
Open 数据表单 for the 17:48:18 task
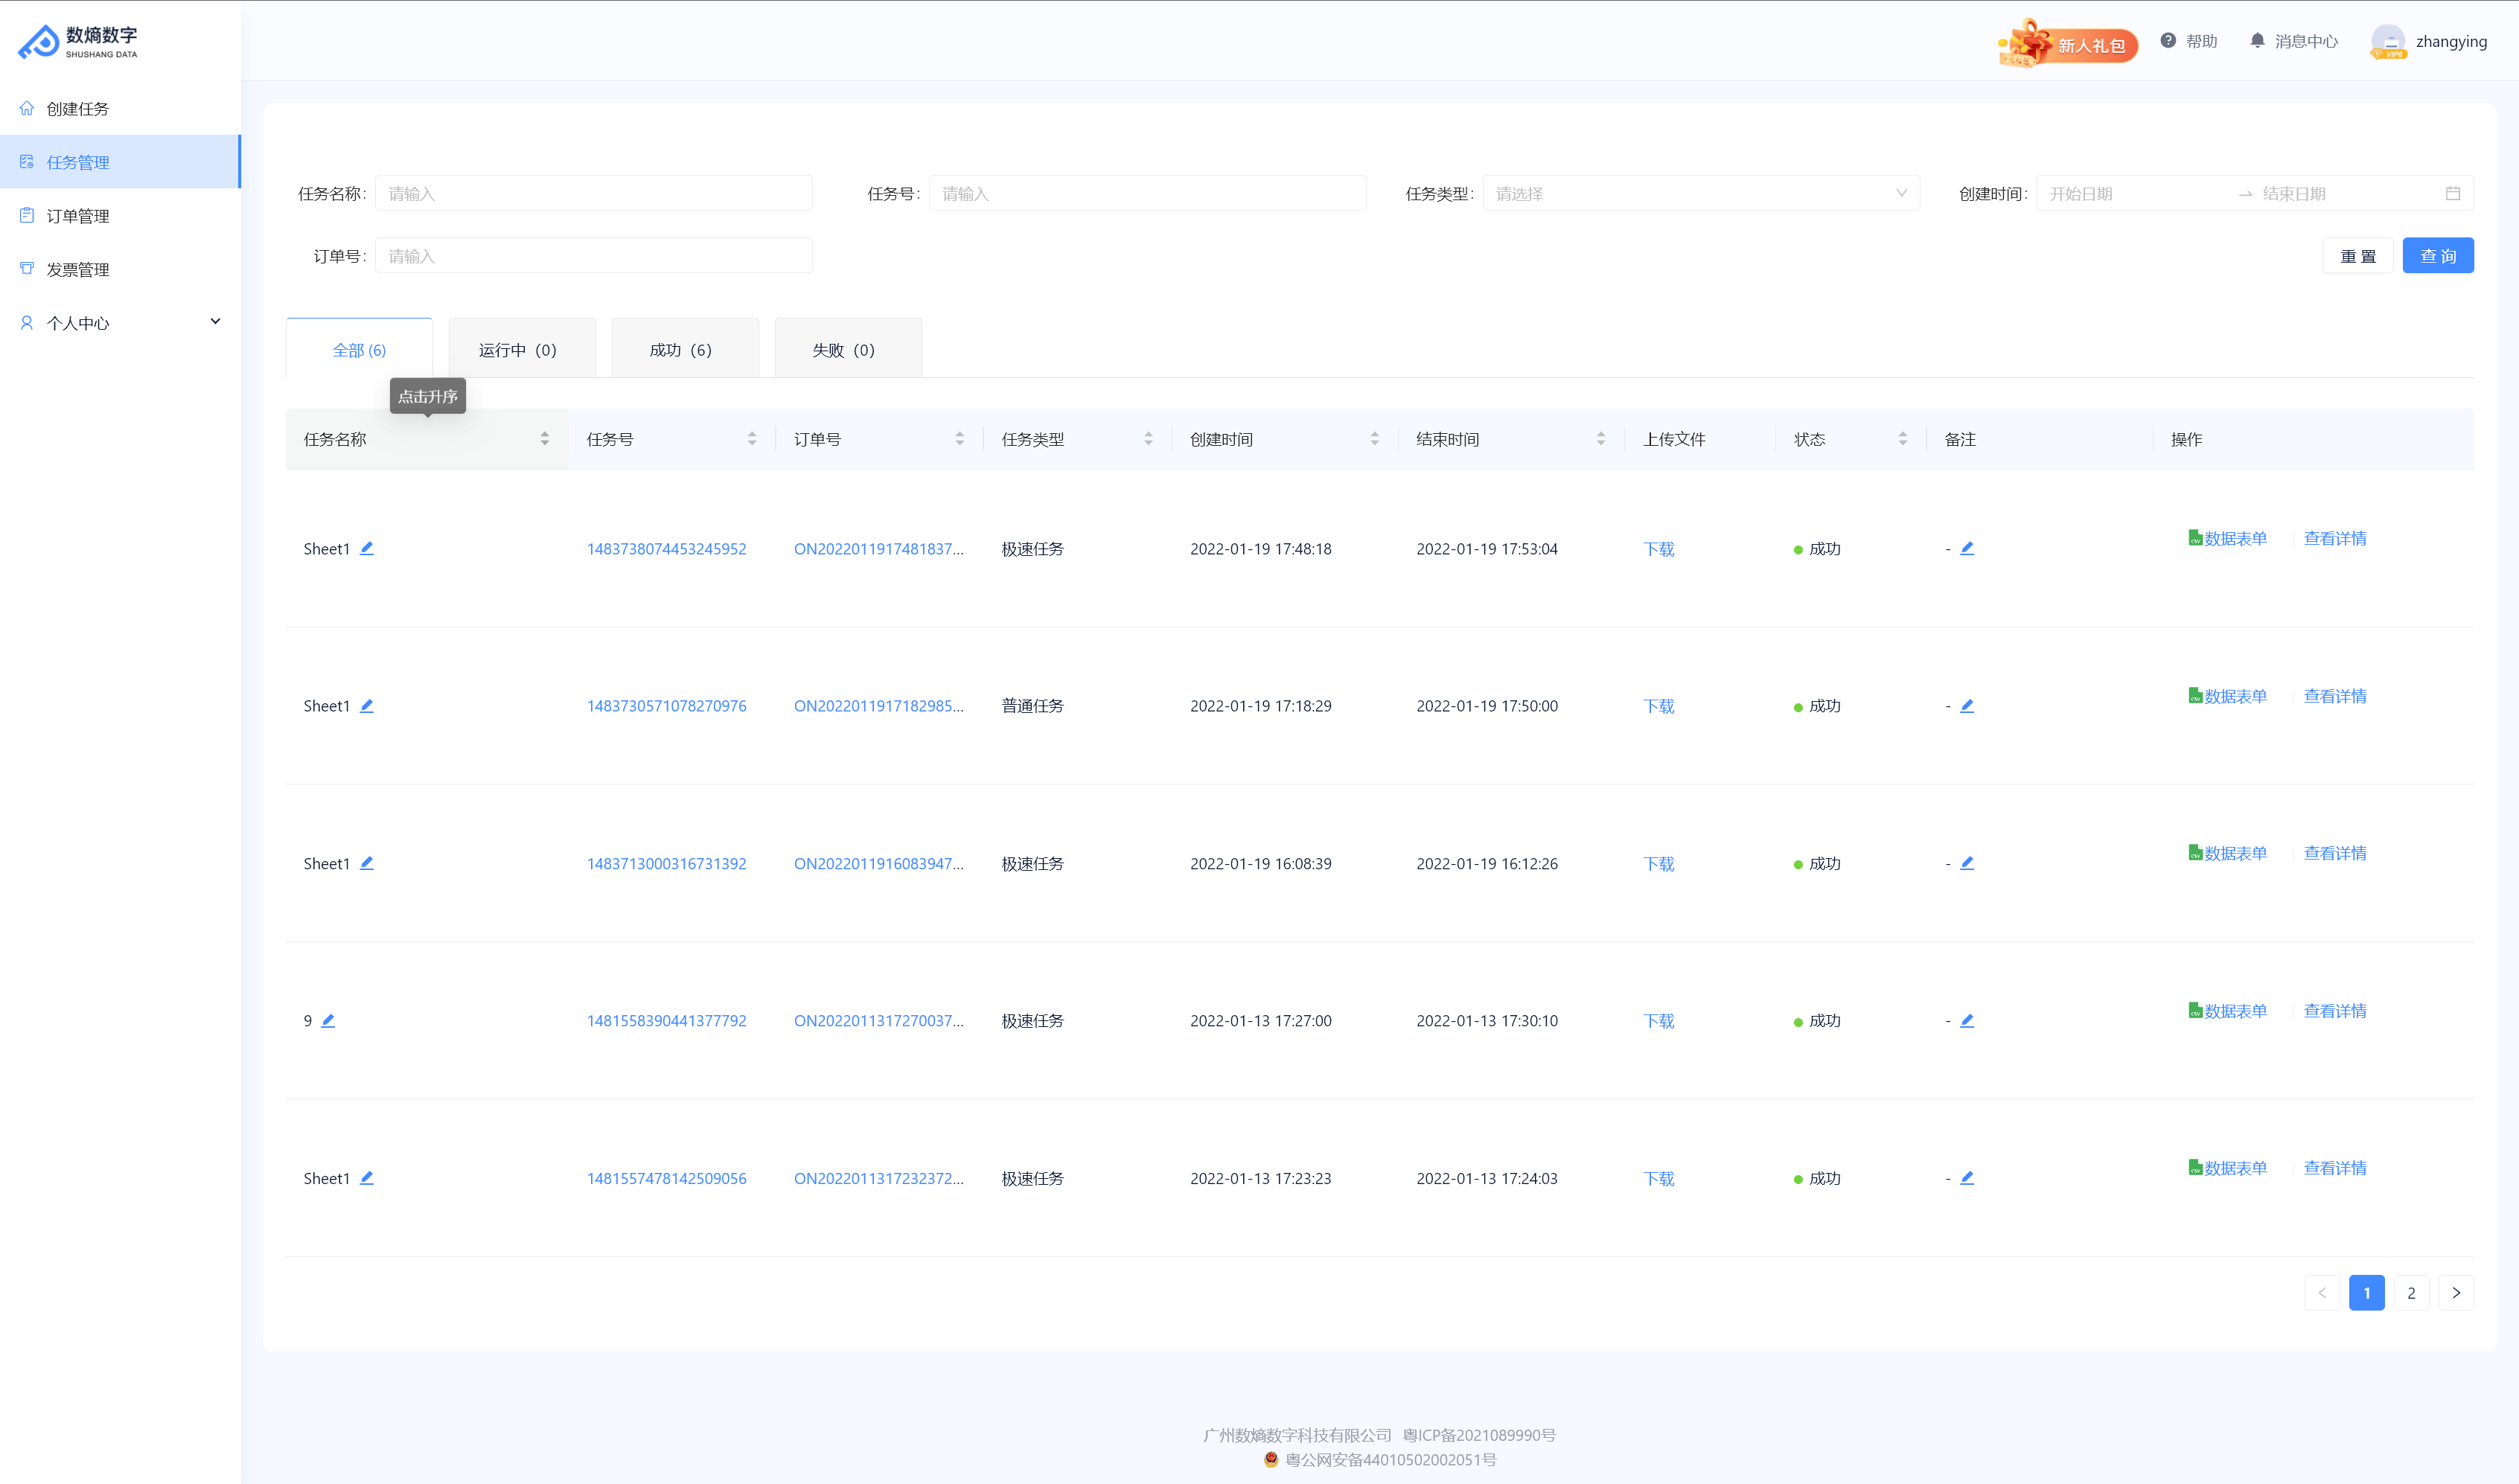[x=2227, y=538]
